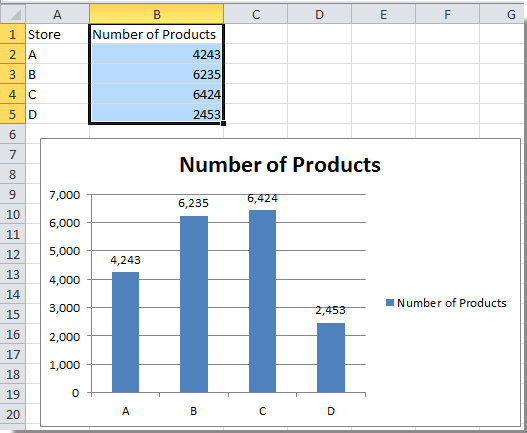Click the bar for store C
The image size is (527, 433).
point(262,301)
